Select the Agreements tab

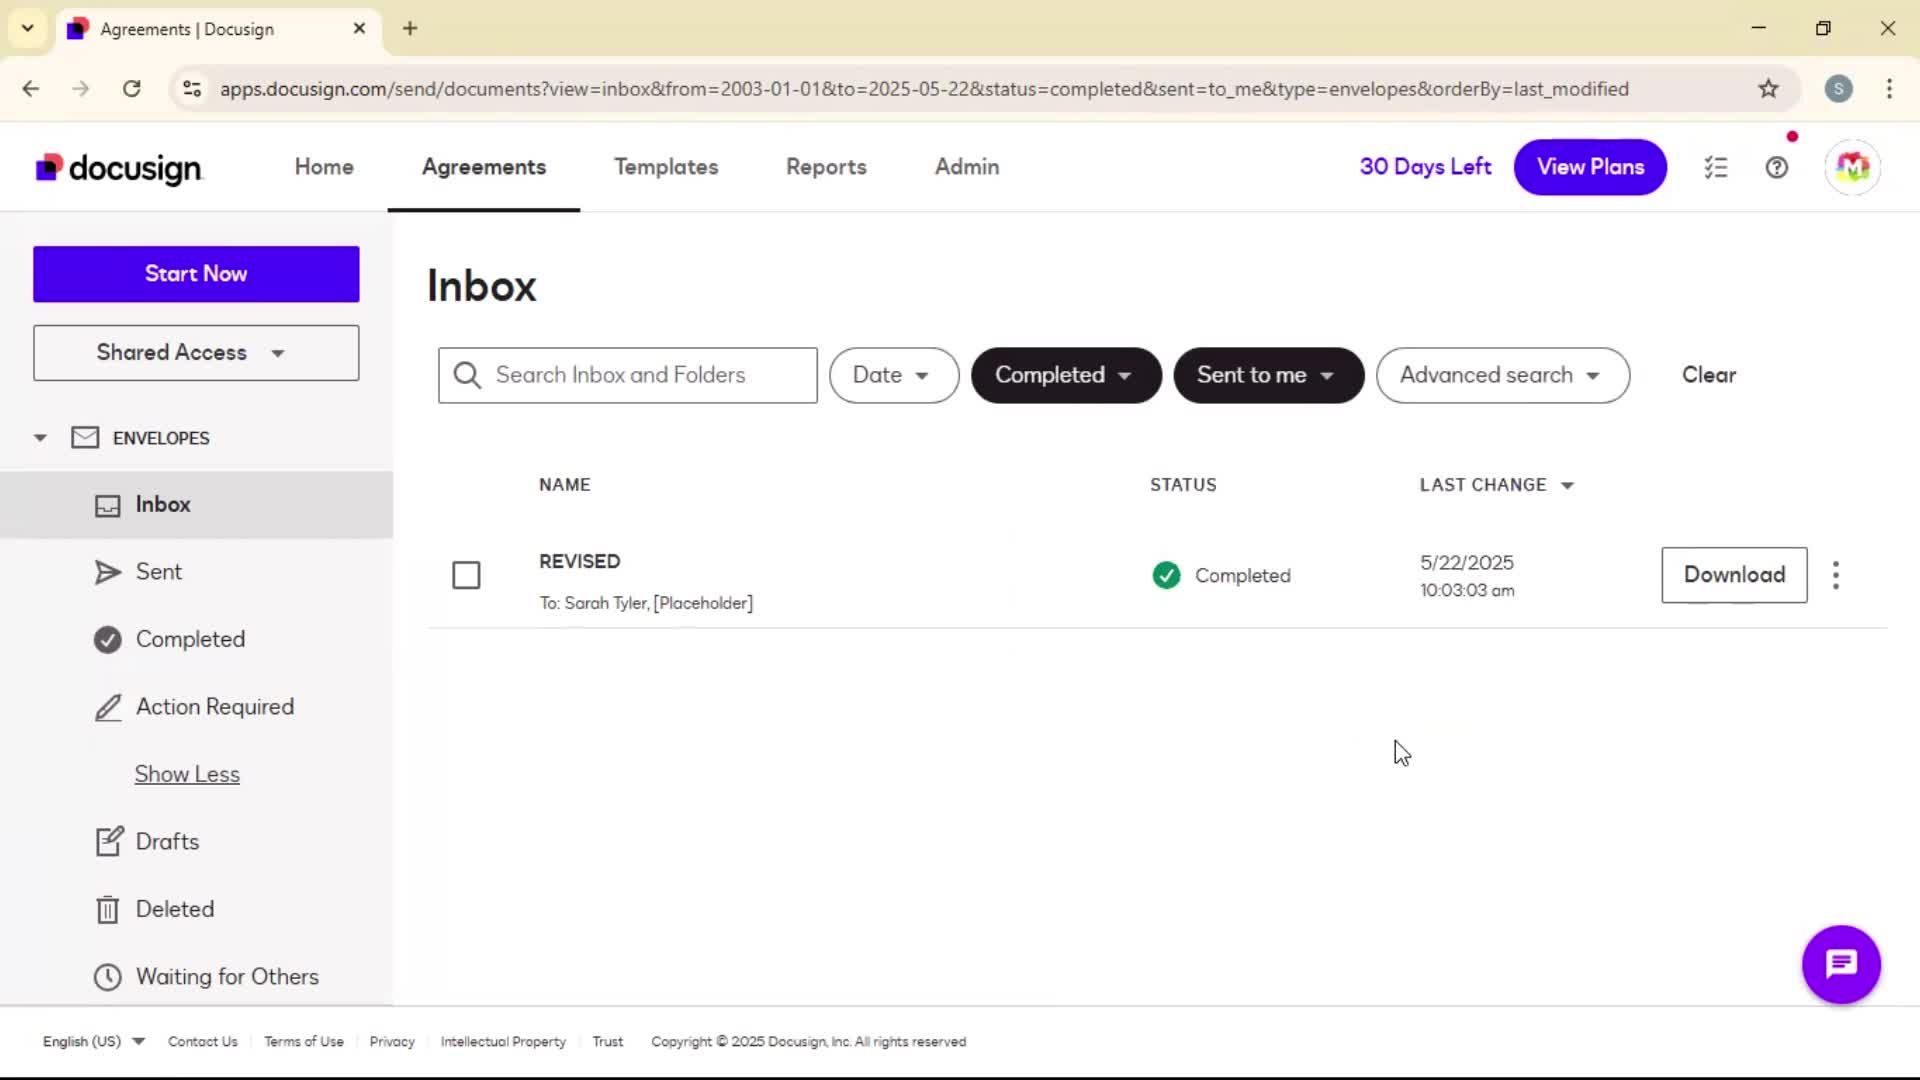pyautogui.click(x=484, y=167)
